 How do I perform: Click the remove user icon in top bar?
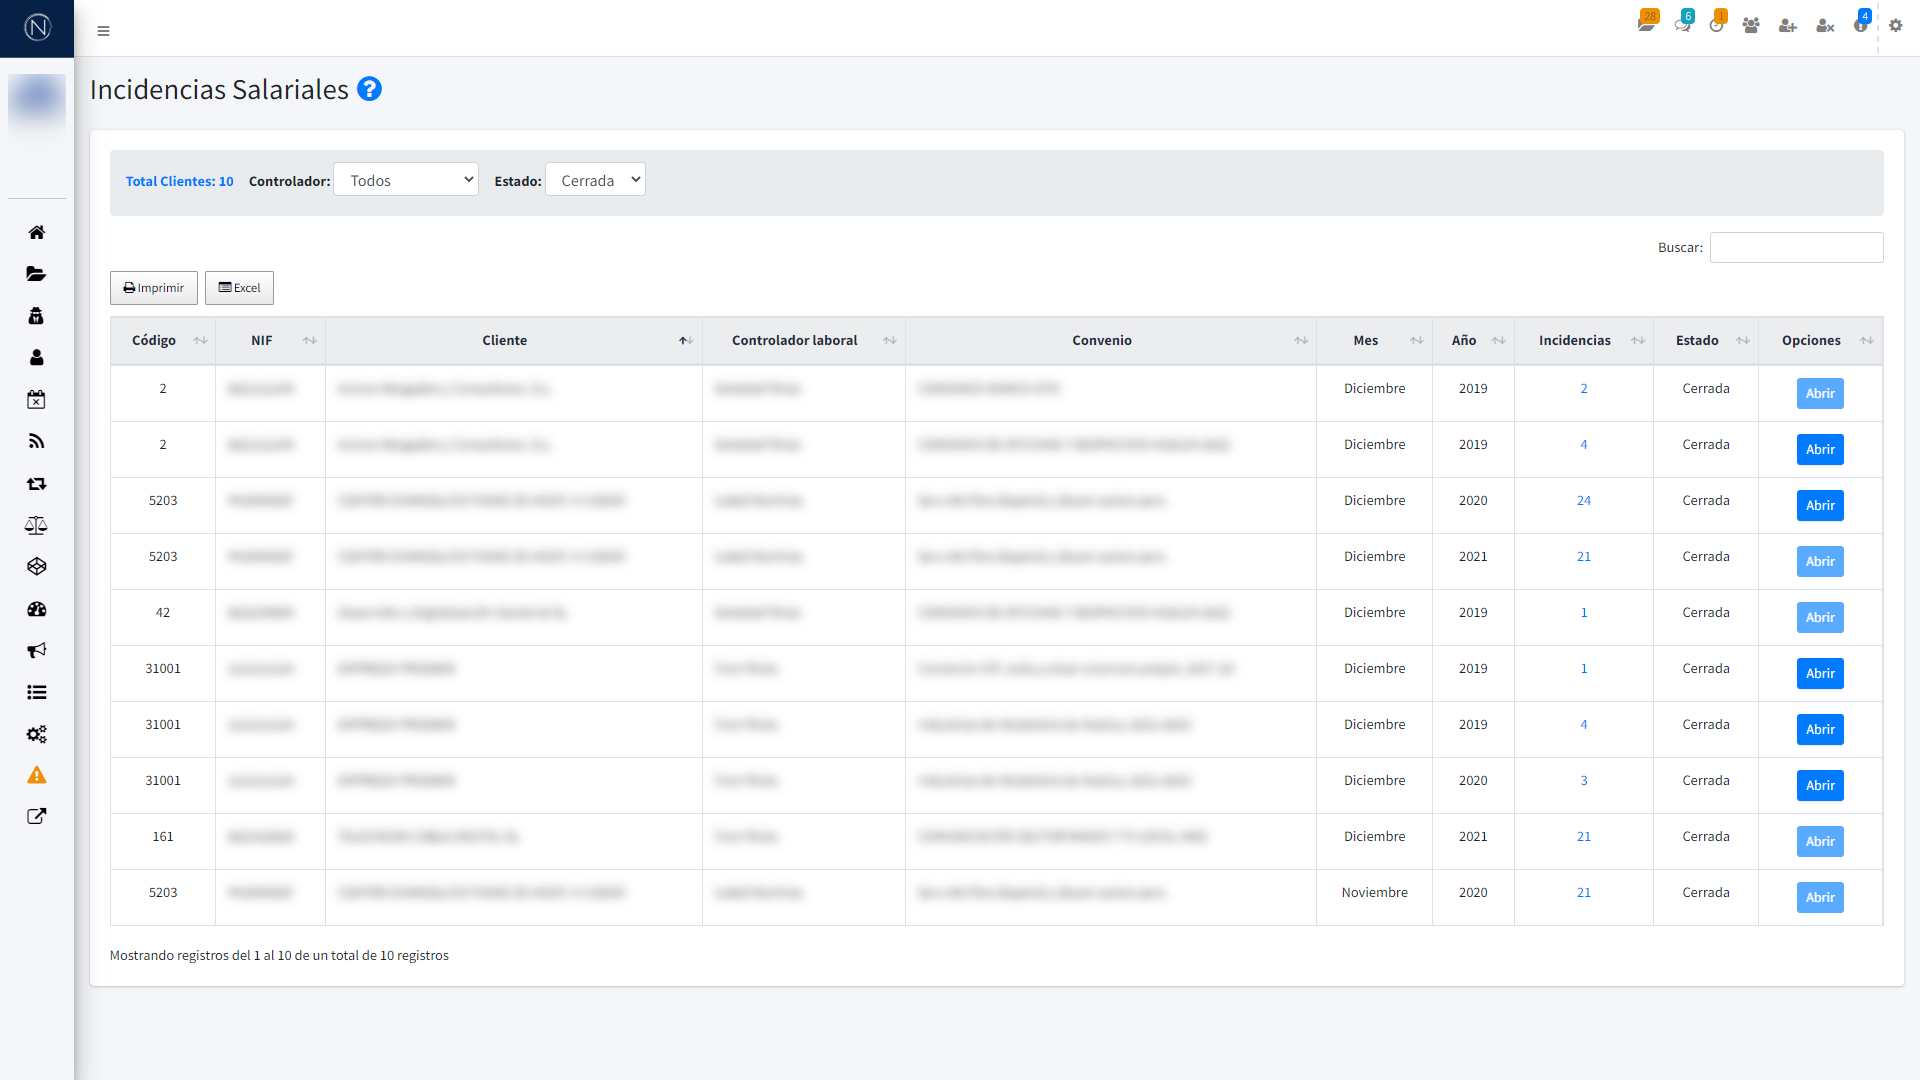[x=1825, y=26]
